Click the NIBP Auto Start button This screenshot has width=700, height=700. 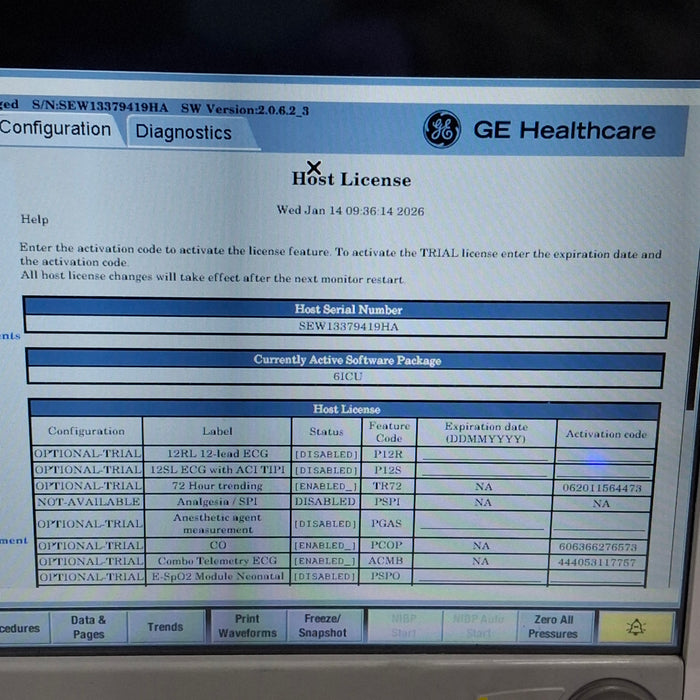point(479,626)
